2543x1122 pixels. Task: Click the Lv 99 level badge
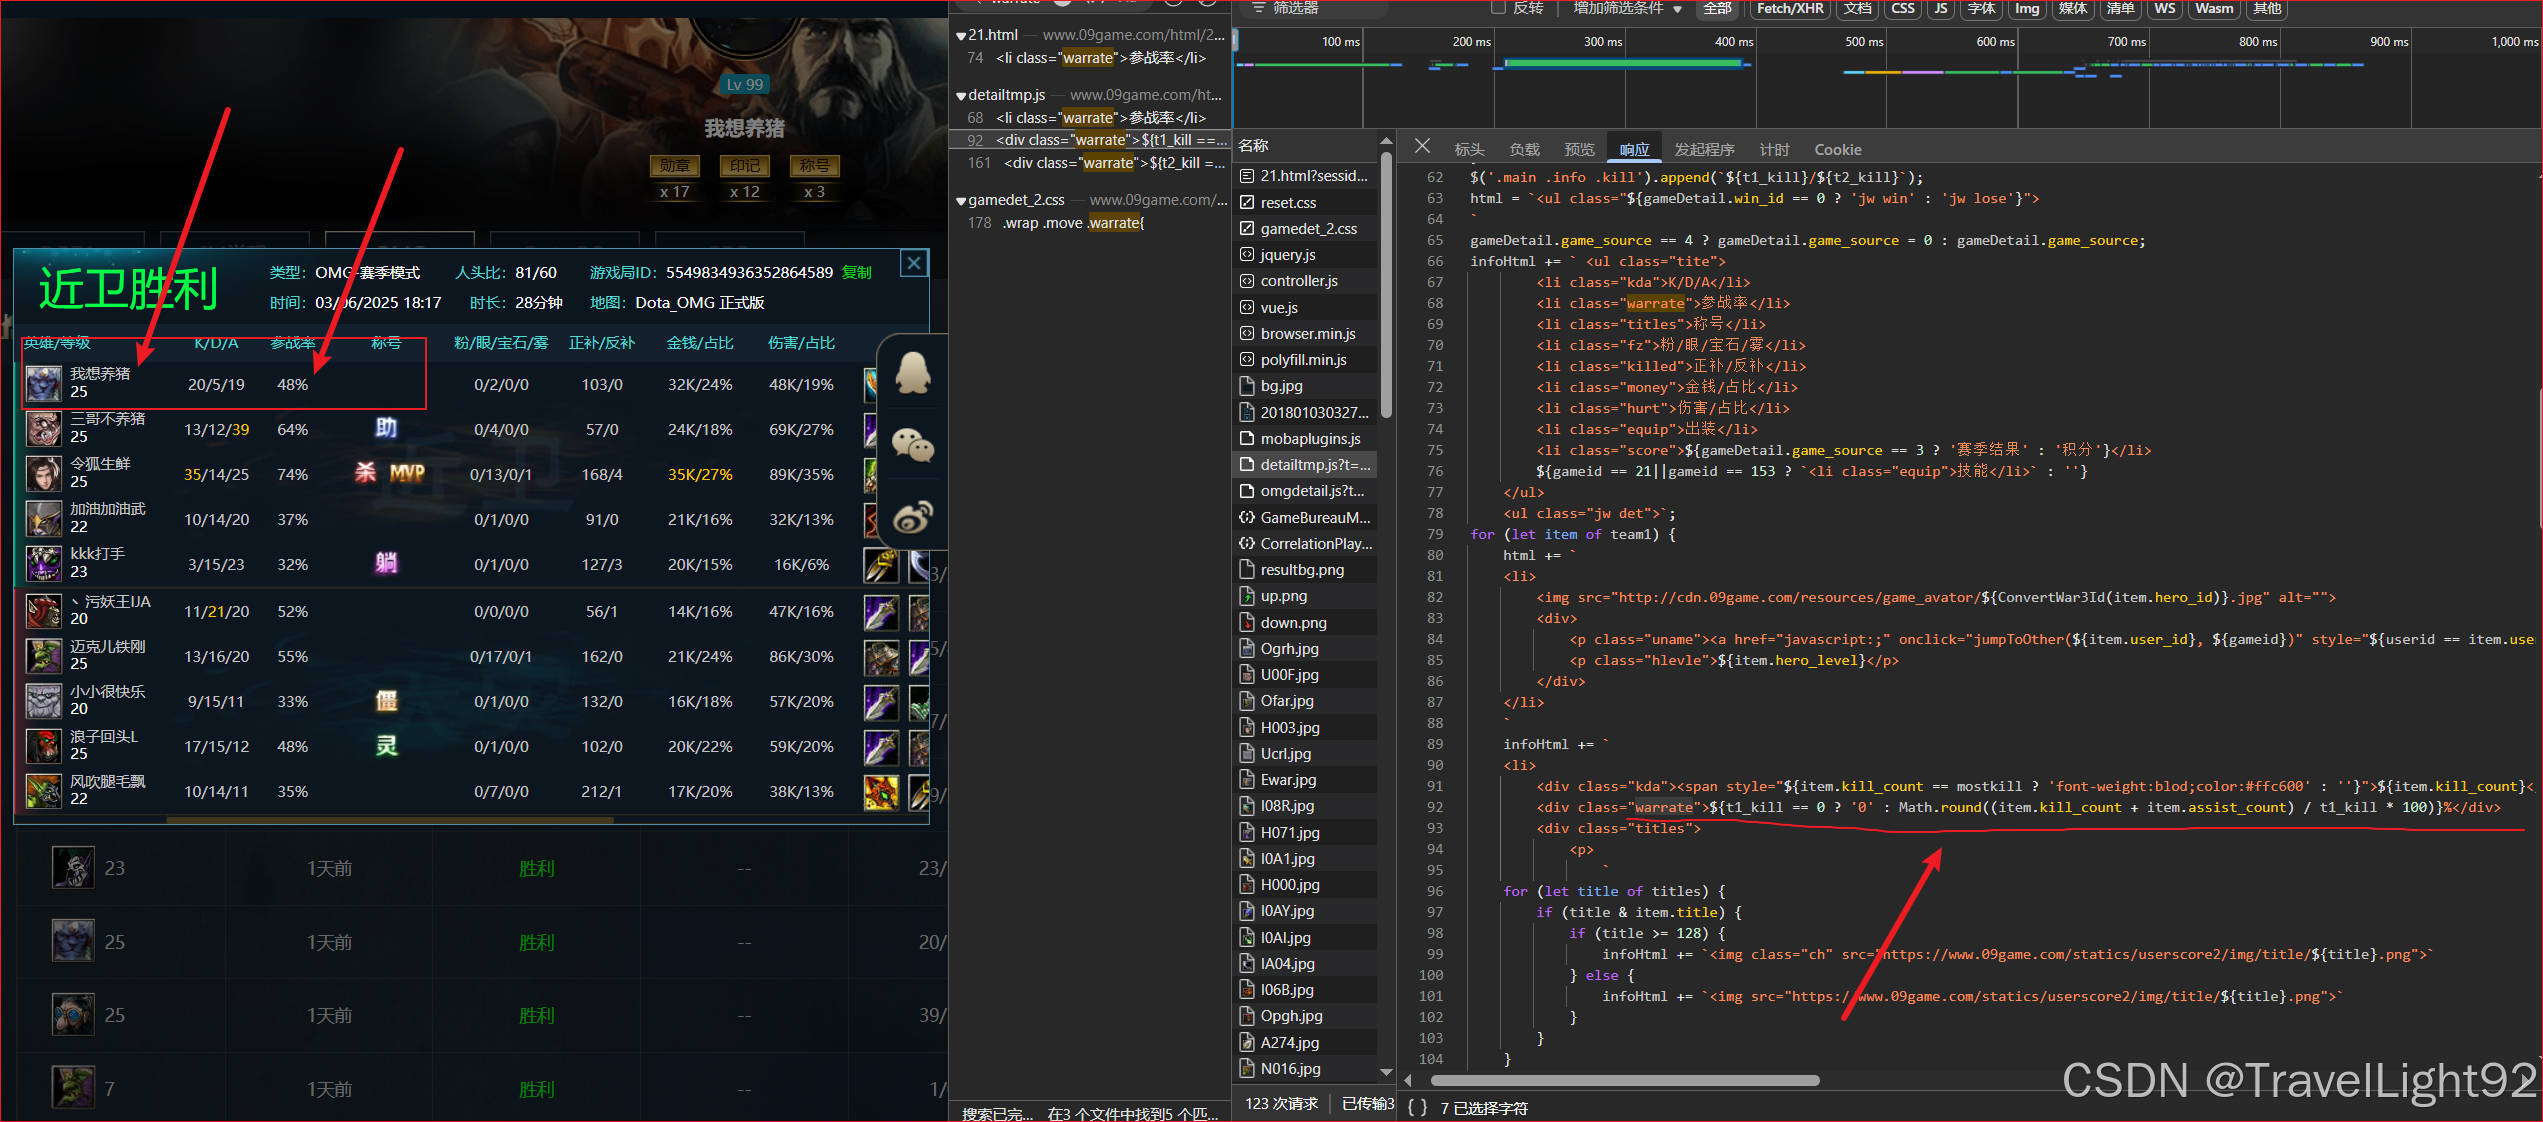click(x=744, y=84)
